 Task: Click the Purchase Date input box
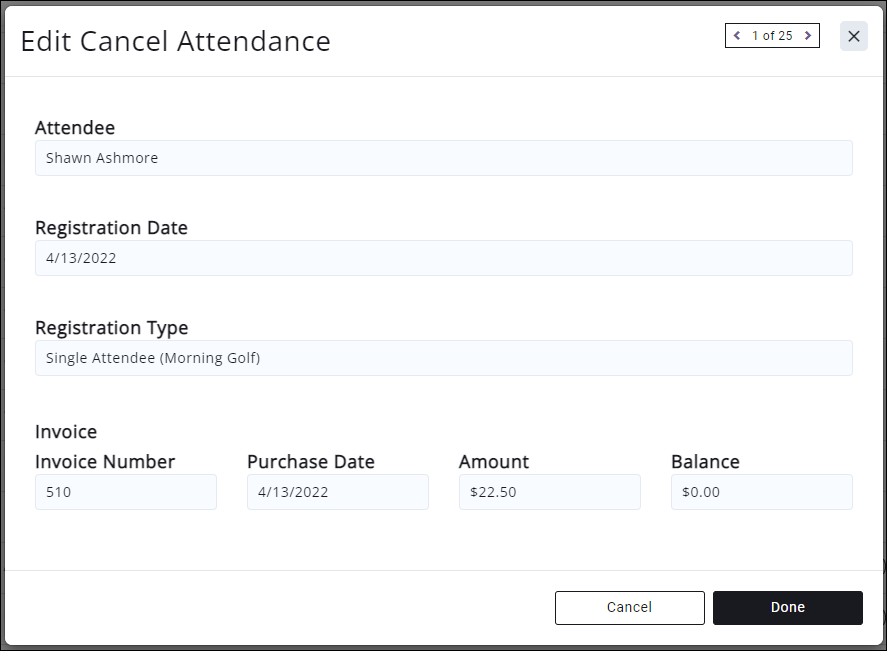click(338, 492)
